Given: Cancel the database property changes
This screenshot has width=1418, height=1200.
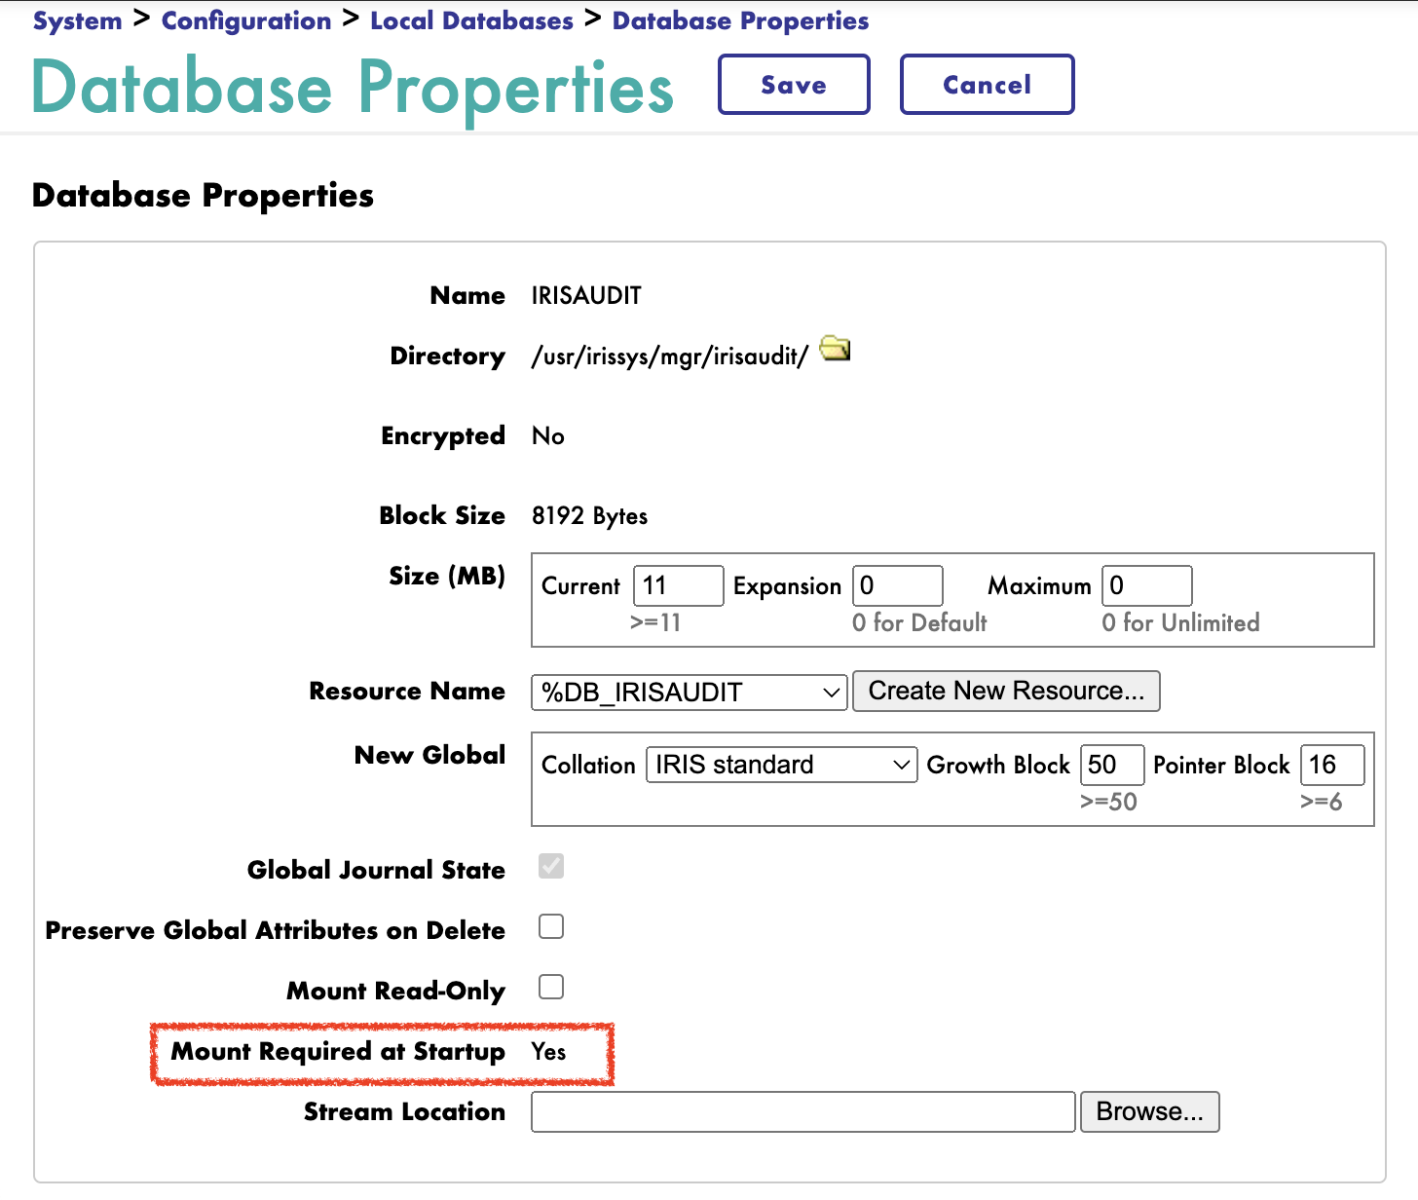Looking at the screenshot, I should point(987,85).
